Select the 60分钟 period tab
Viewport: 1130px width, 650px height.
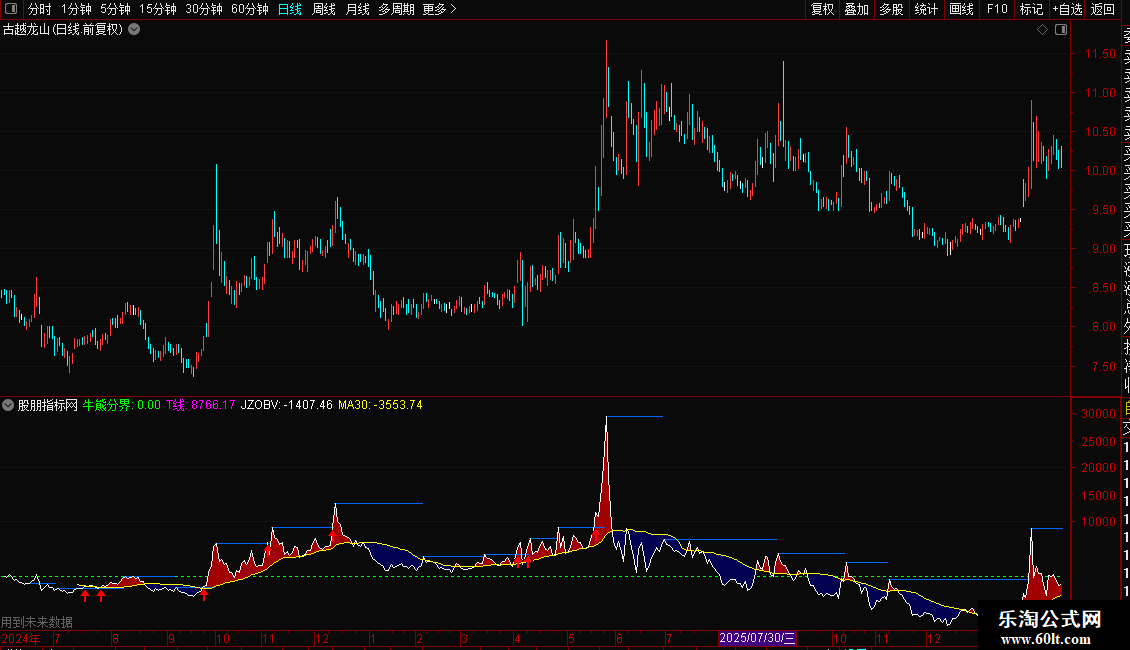pos(250,9)
